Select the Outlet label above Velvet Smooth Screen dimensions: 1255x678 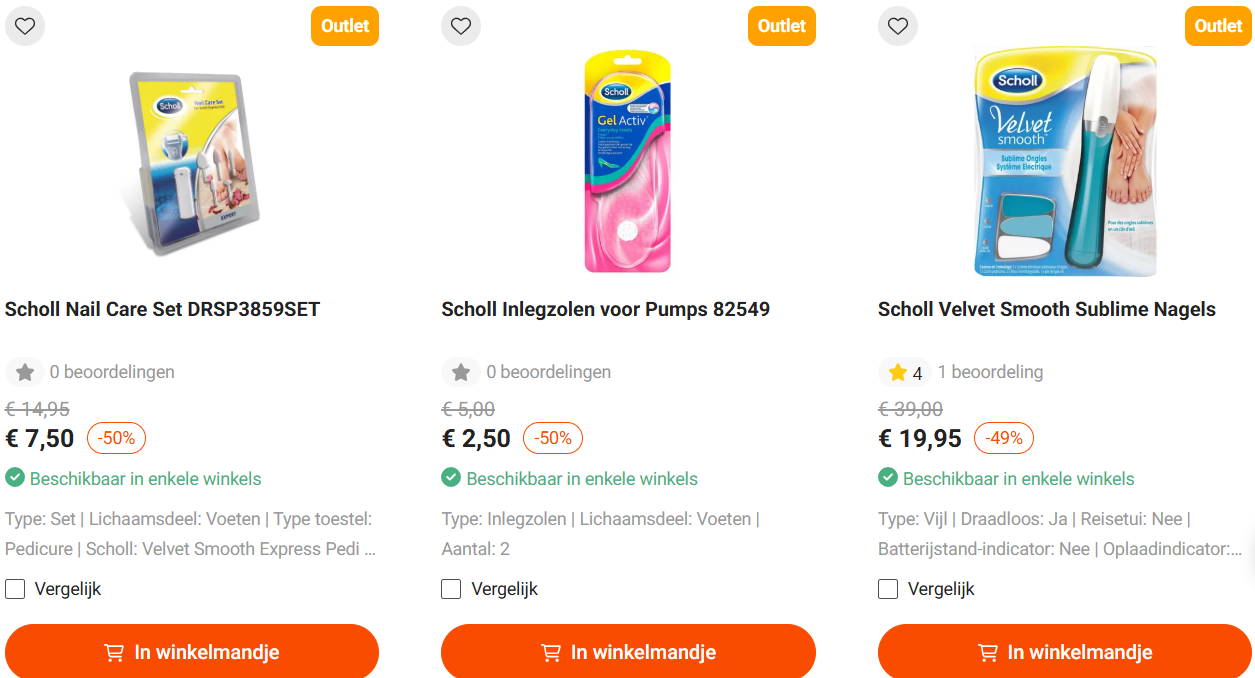click(x=1218, y=26)
